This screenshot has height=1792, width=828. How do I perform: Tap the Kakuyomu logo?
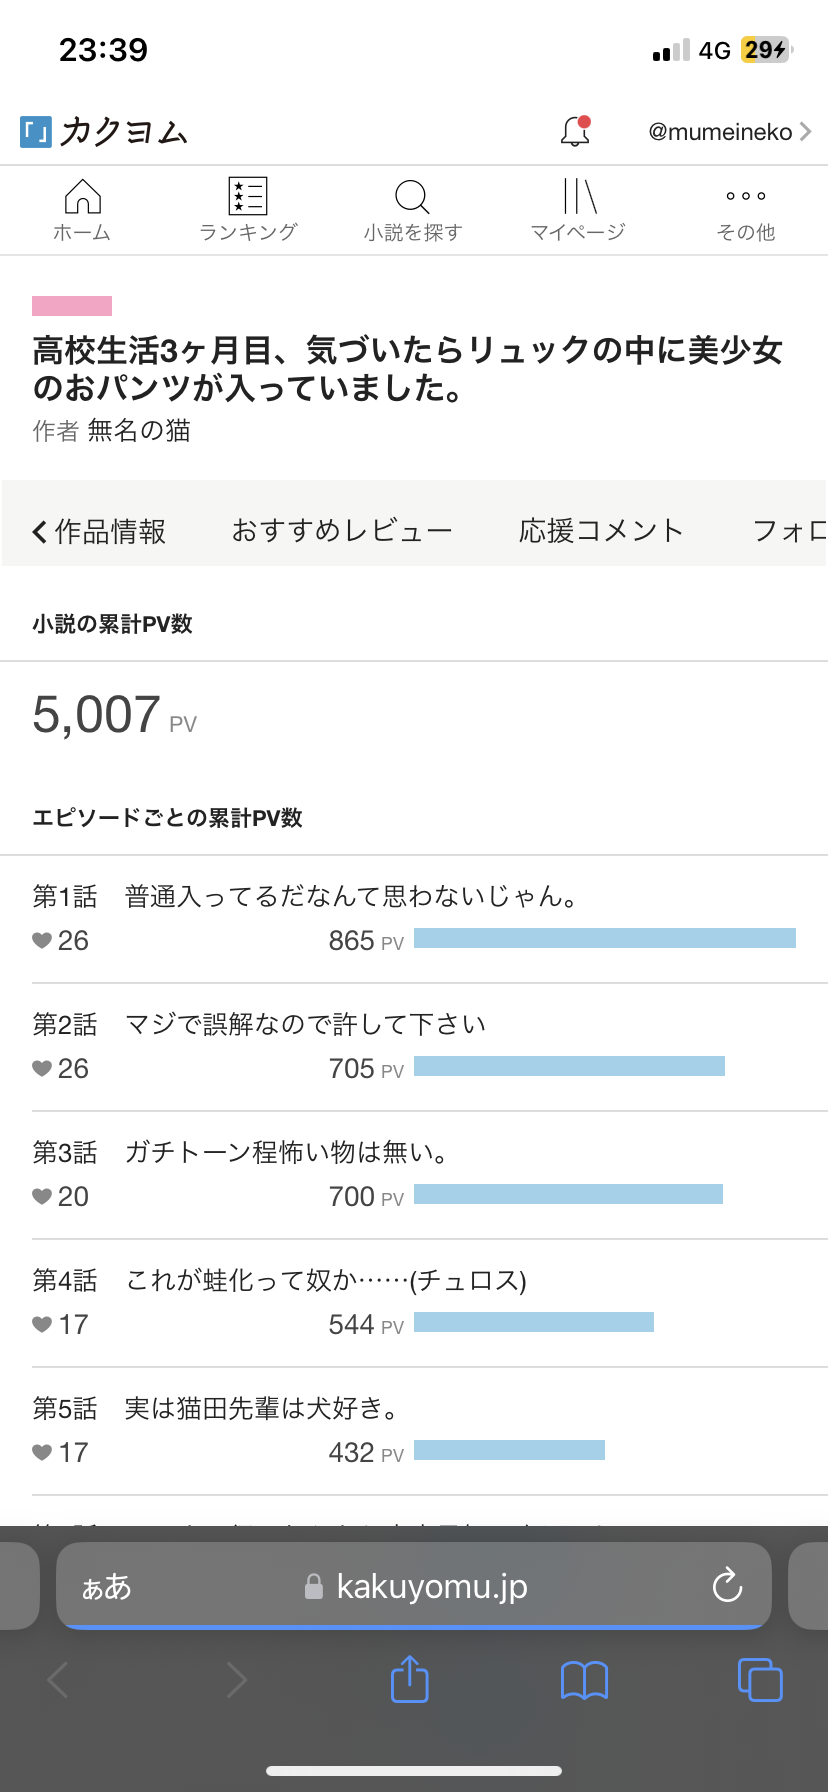click(104, 132)
